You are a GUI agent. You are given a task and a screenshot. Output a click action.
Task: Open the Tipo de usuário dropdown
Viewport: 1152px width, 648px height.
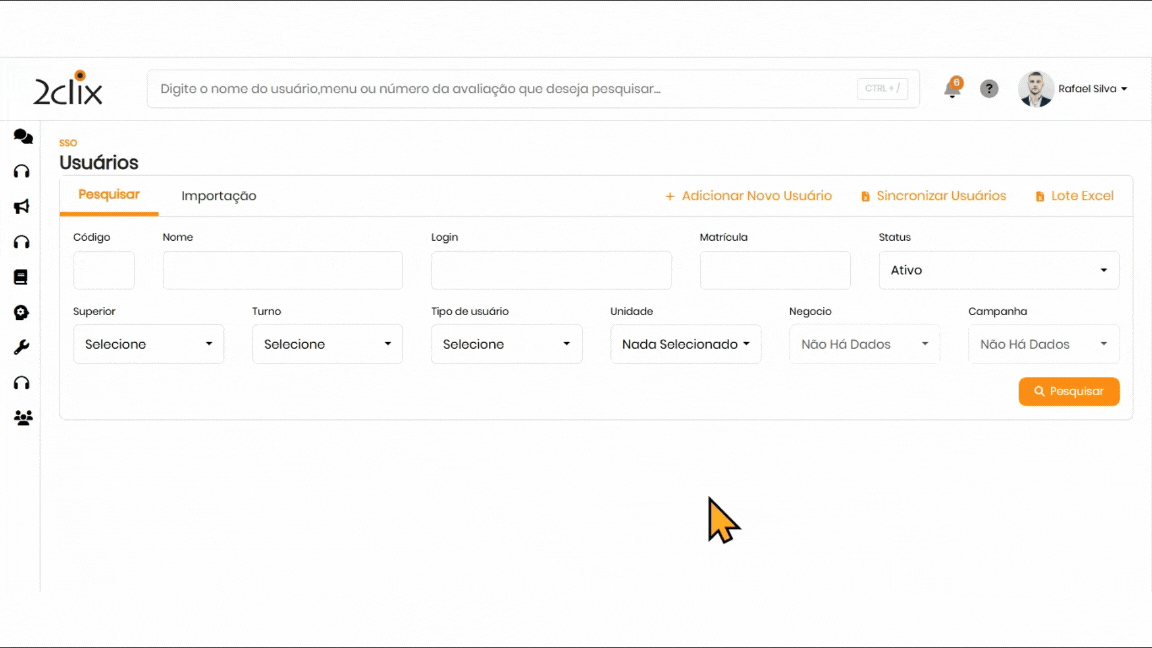506,344
